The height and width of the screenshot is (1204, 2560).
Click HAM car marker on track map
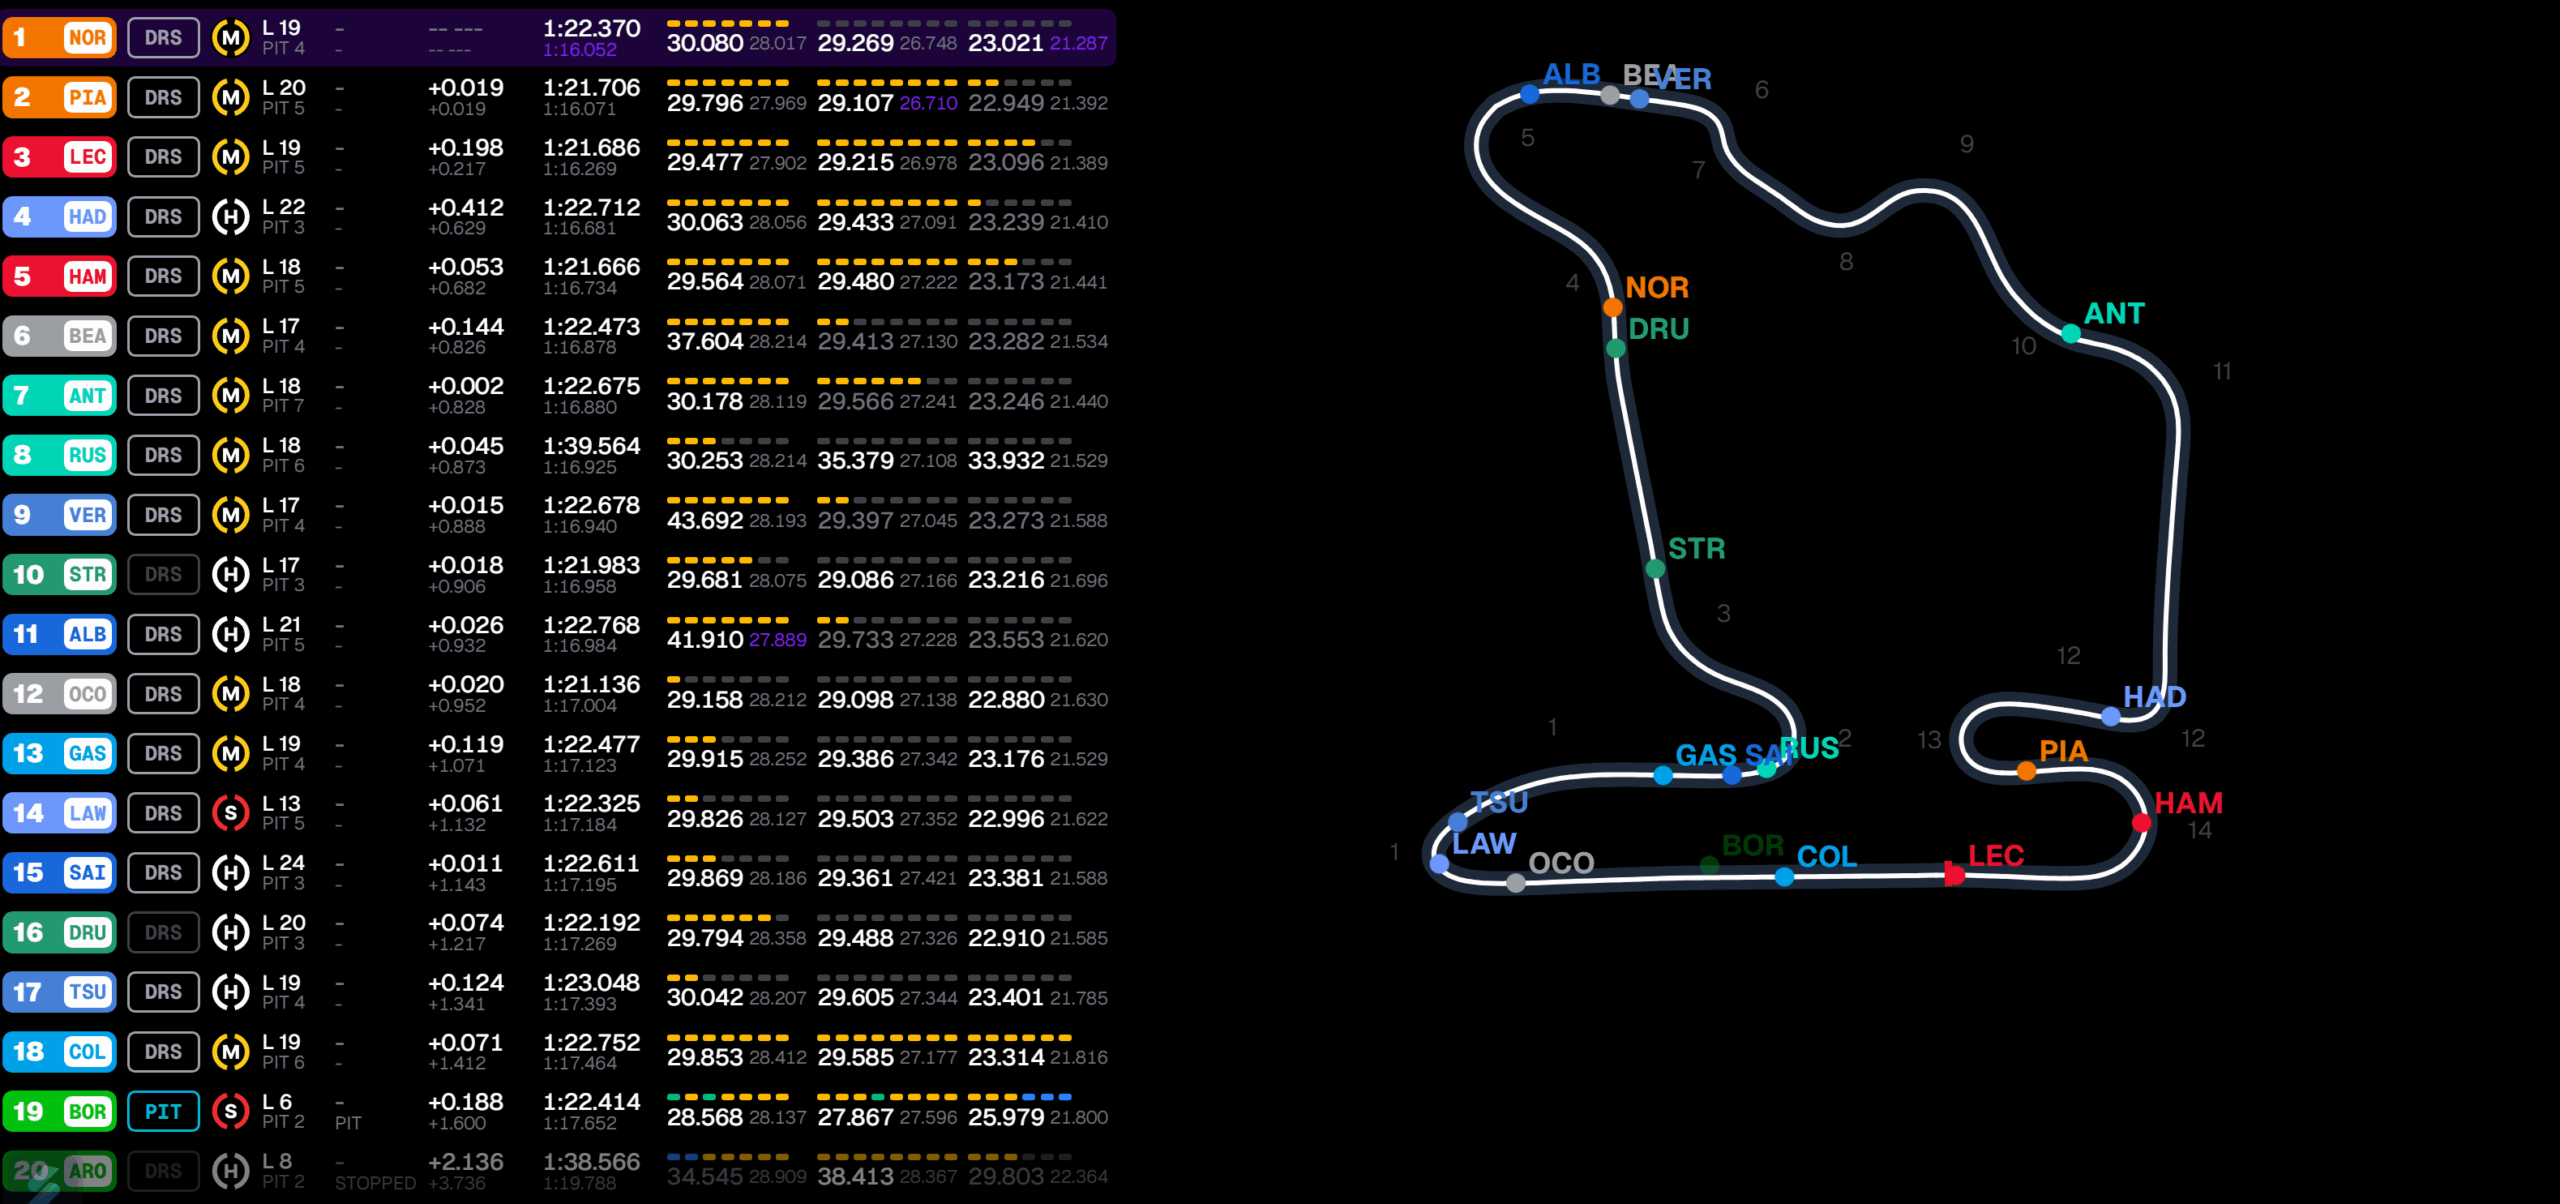[x=2141, y=822]
